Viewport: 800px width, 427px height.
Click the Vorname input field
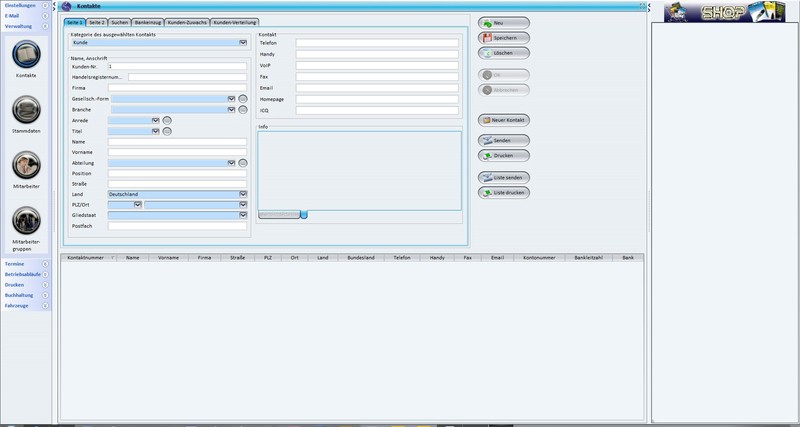pyautogui.click(x=177, y=152)
